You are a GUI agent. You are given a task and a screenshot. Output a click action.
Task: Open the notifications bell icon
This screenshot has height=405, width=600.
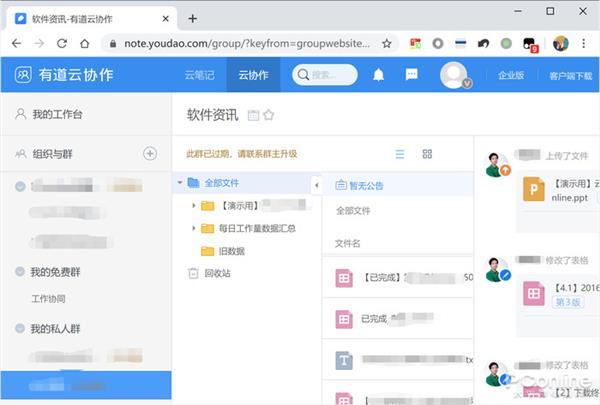(378, 75)
